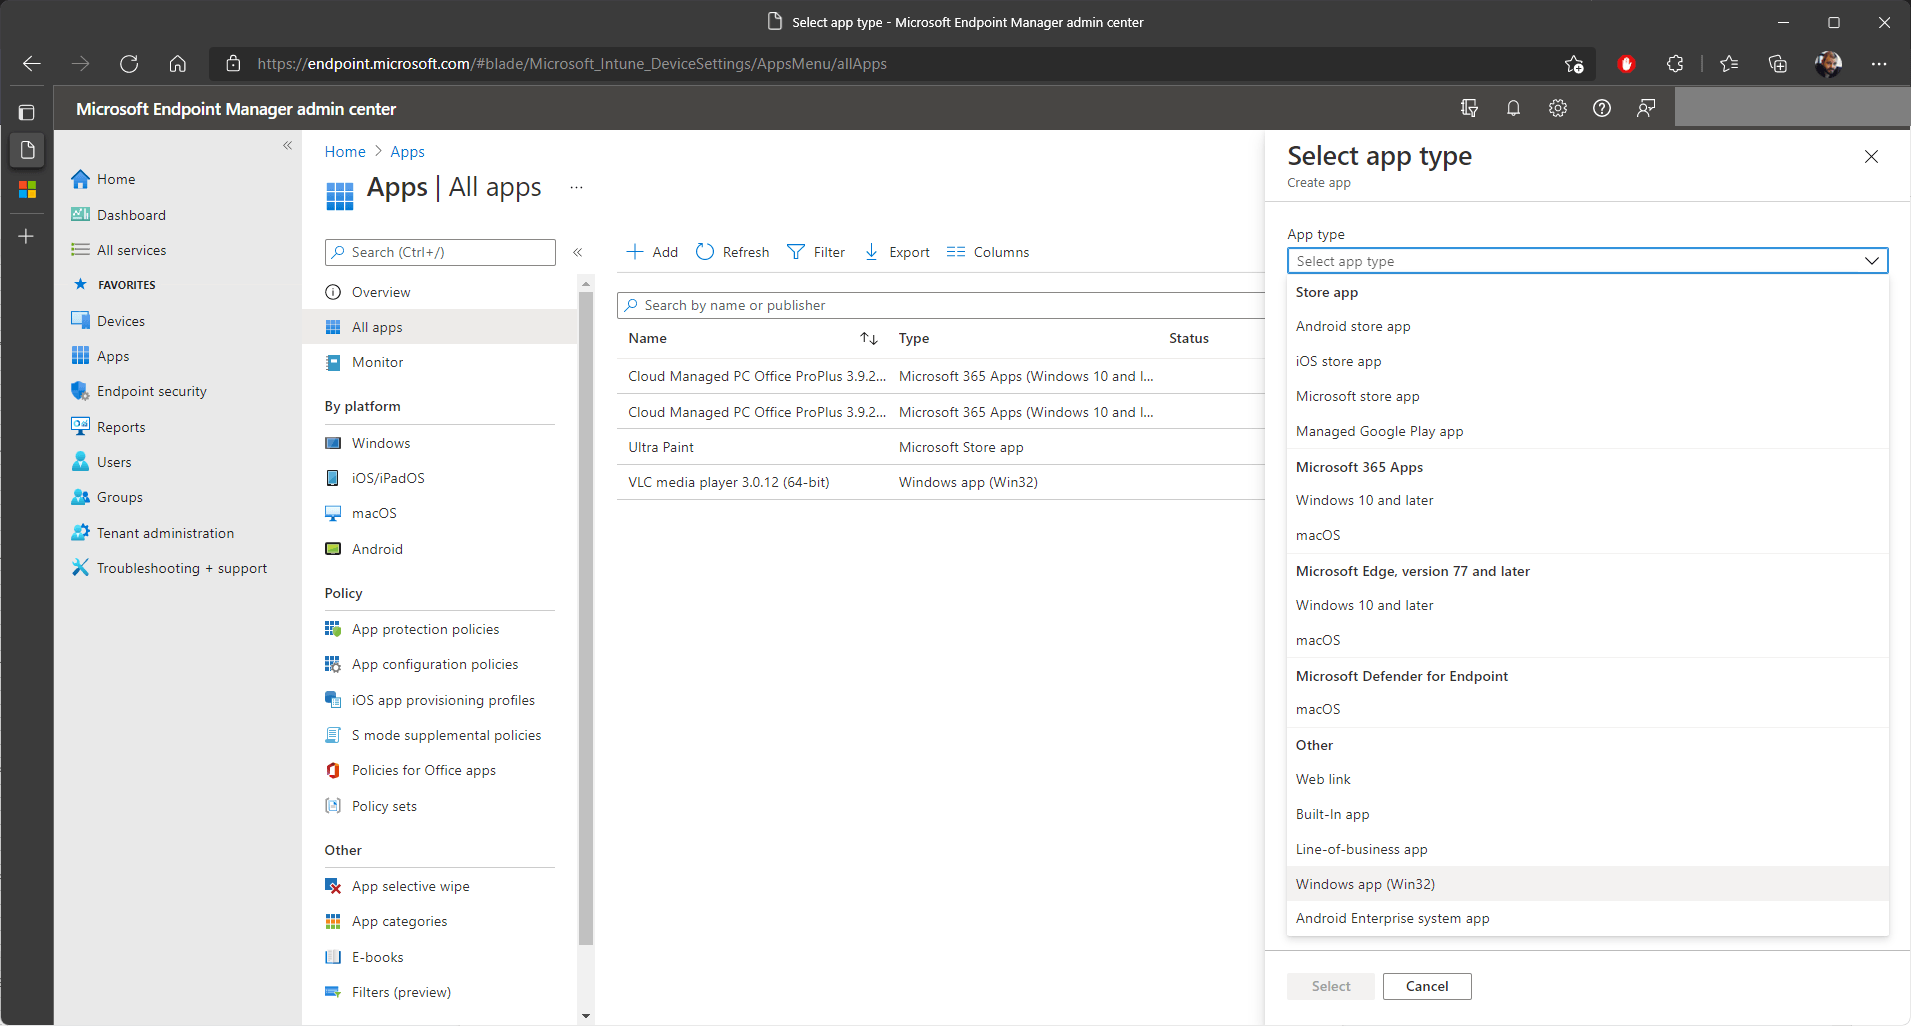Choose Built-In app option
The height and width of the screenshot is (1026, 1911).
click(1587, 815)
